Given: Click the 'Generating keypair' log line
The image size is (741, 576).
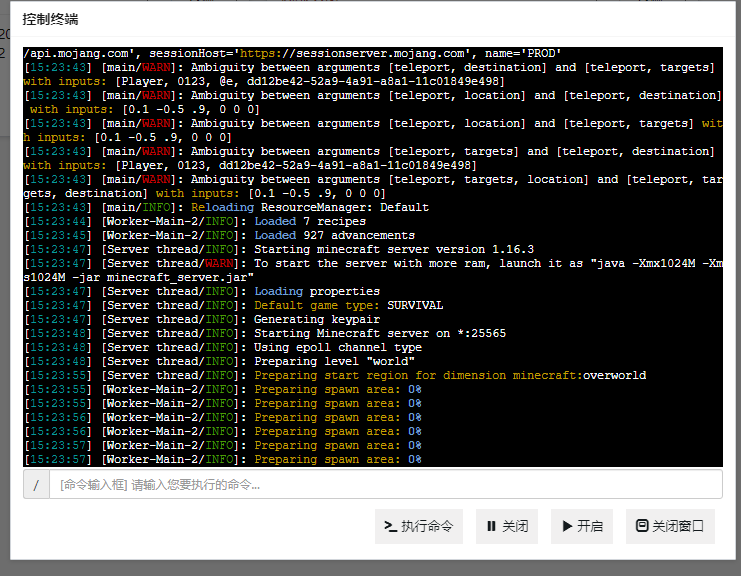Looking at the screenshot, I should pos(318,319).
